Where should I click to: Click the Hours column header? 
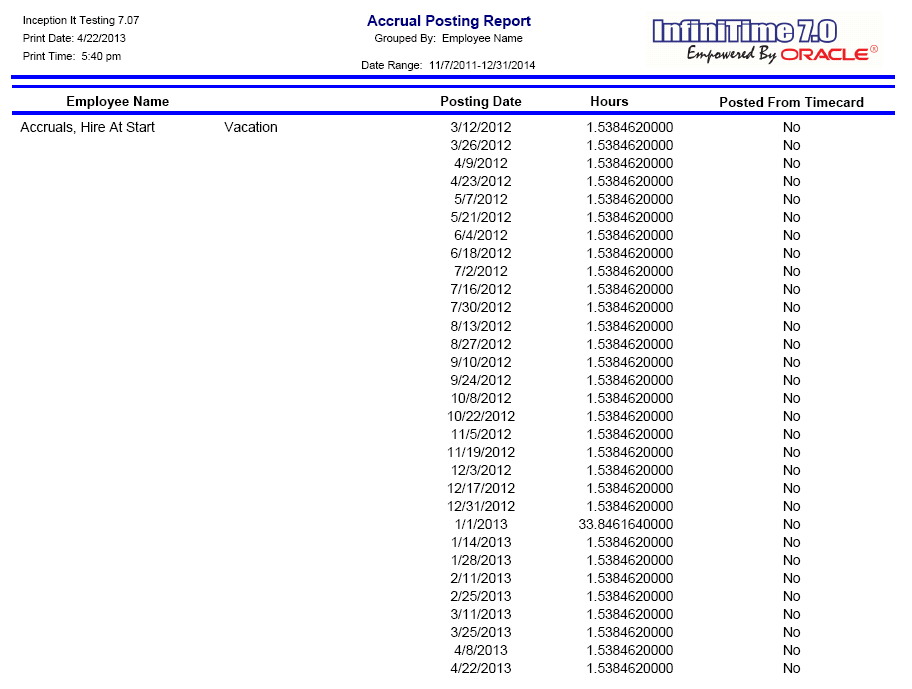[609, 101]
